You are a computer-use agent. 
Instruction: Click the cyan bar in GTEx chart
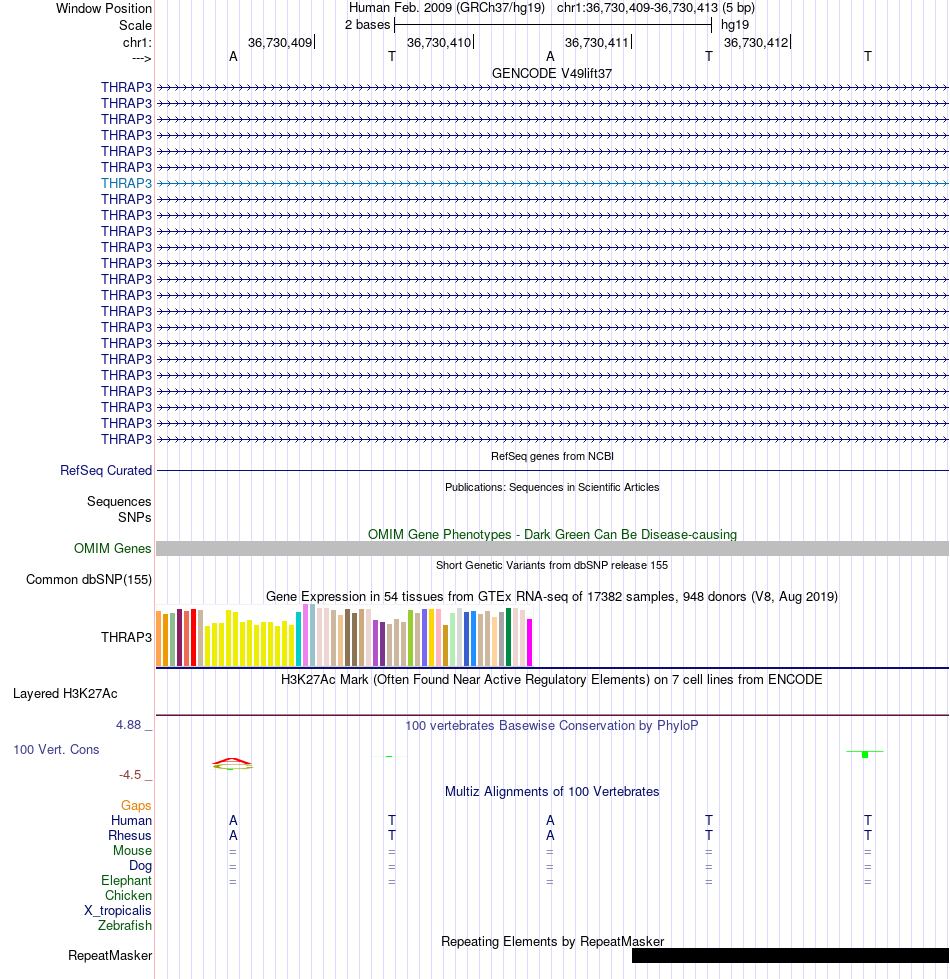click(x=298, y=639)
